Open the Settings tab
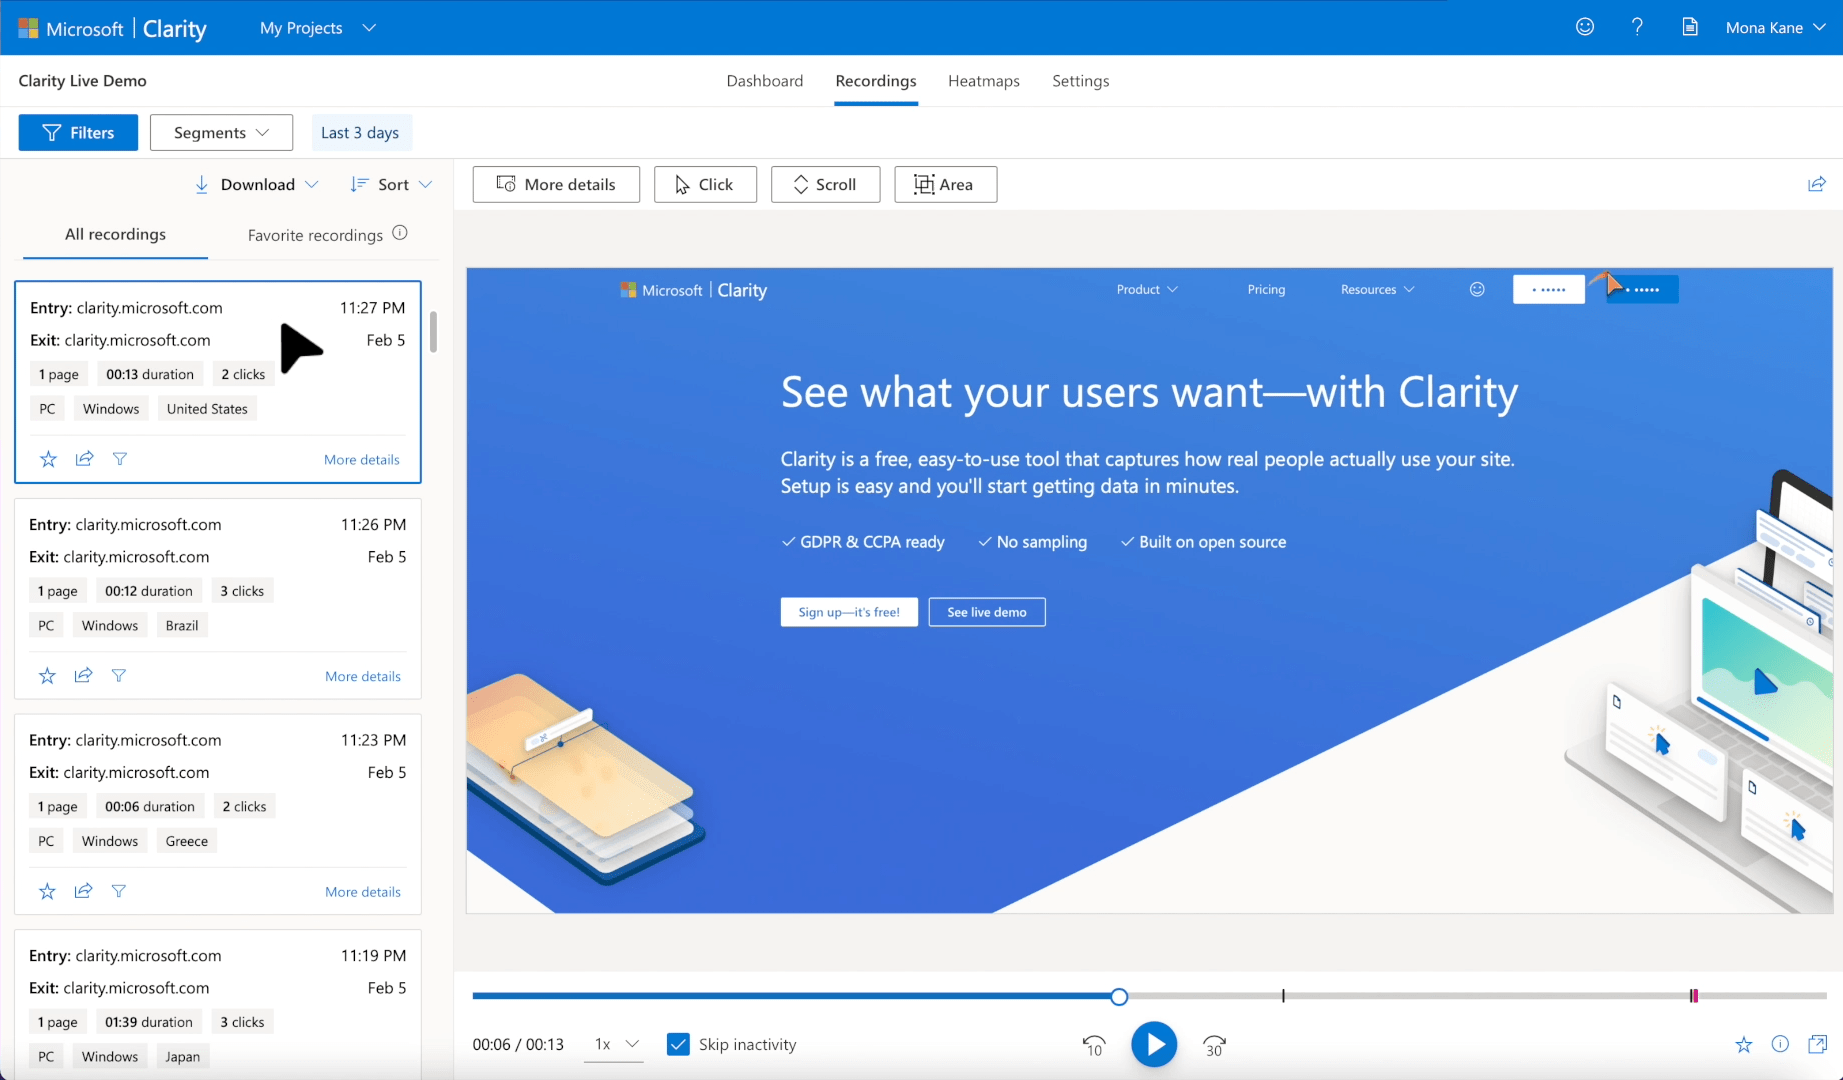The width and height of the screenshot is (1843, 1080). point(1081,81)
